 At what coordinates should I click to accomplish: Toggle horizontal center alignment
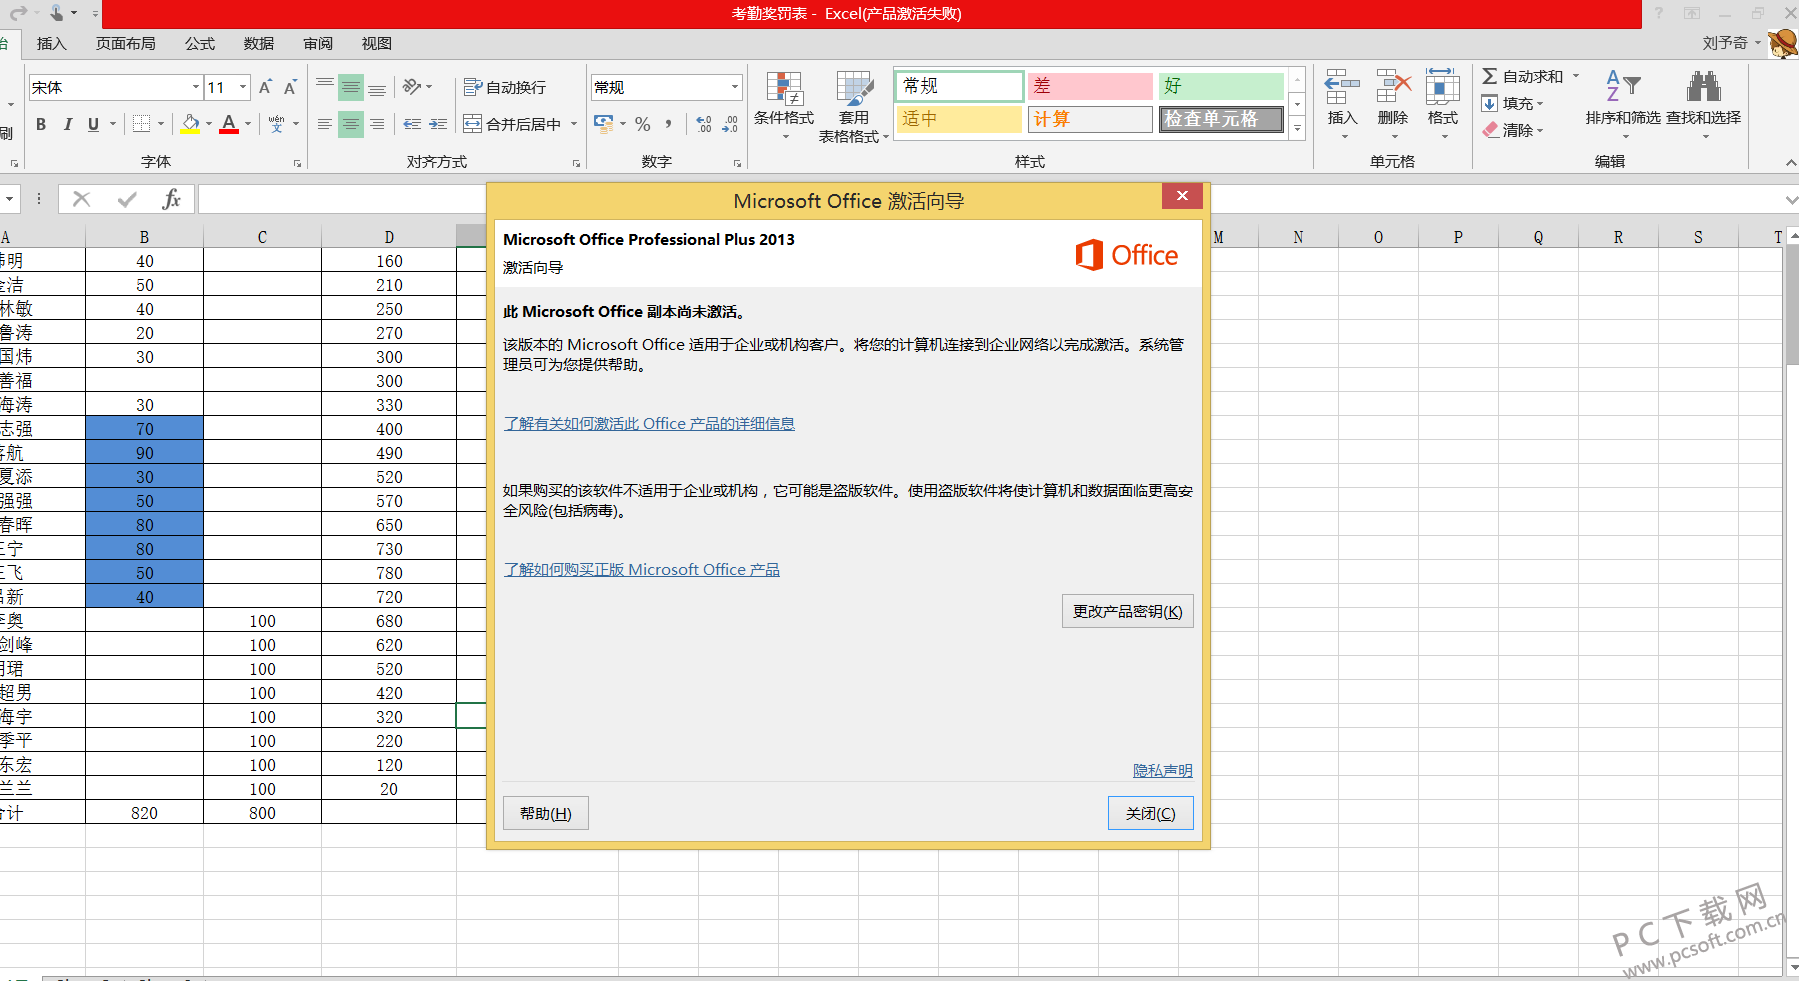[x=351, y=124]
